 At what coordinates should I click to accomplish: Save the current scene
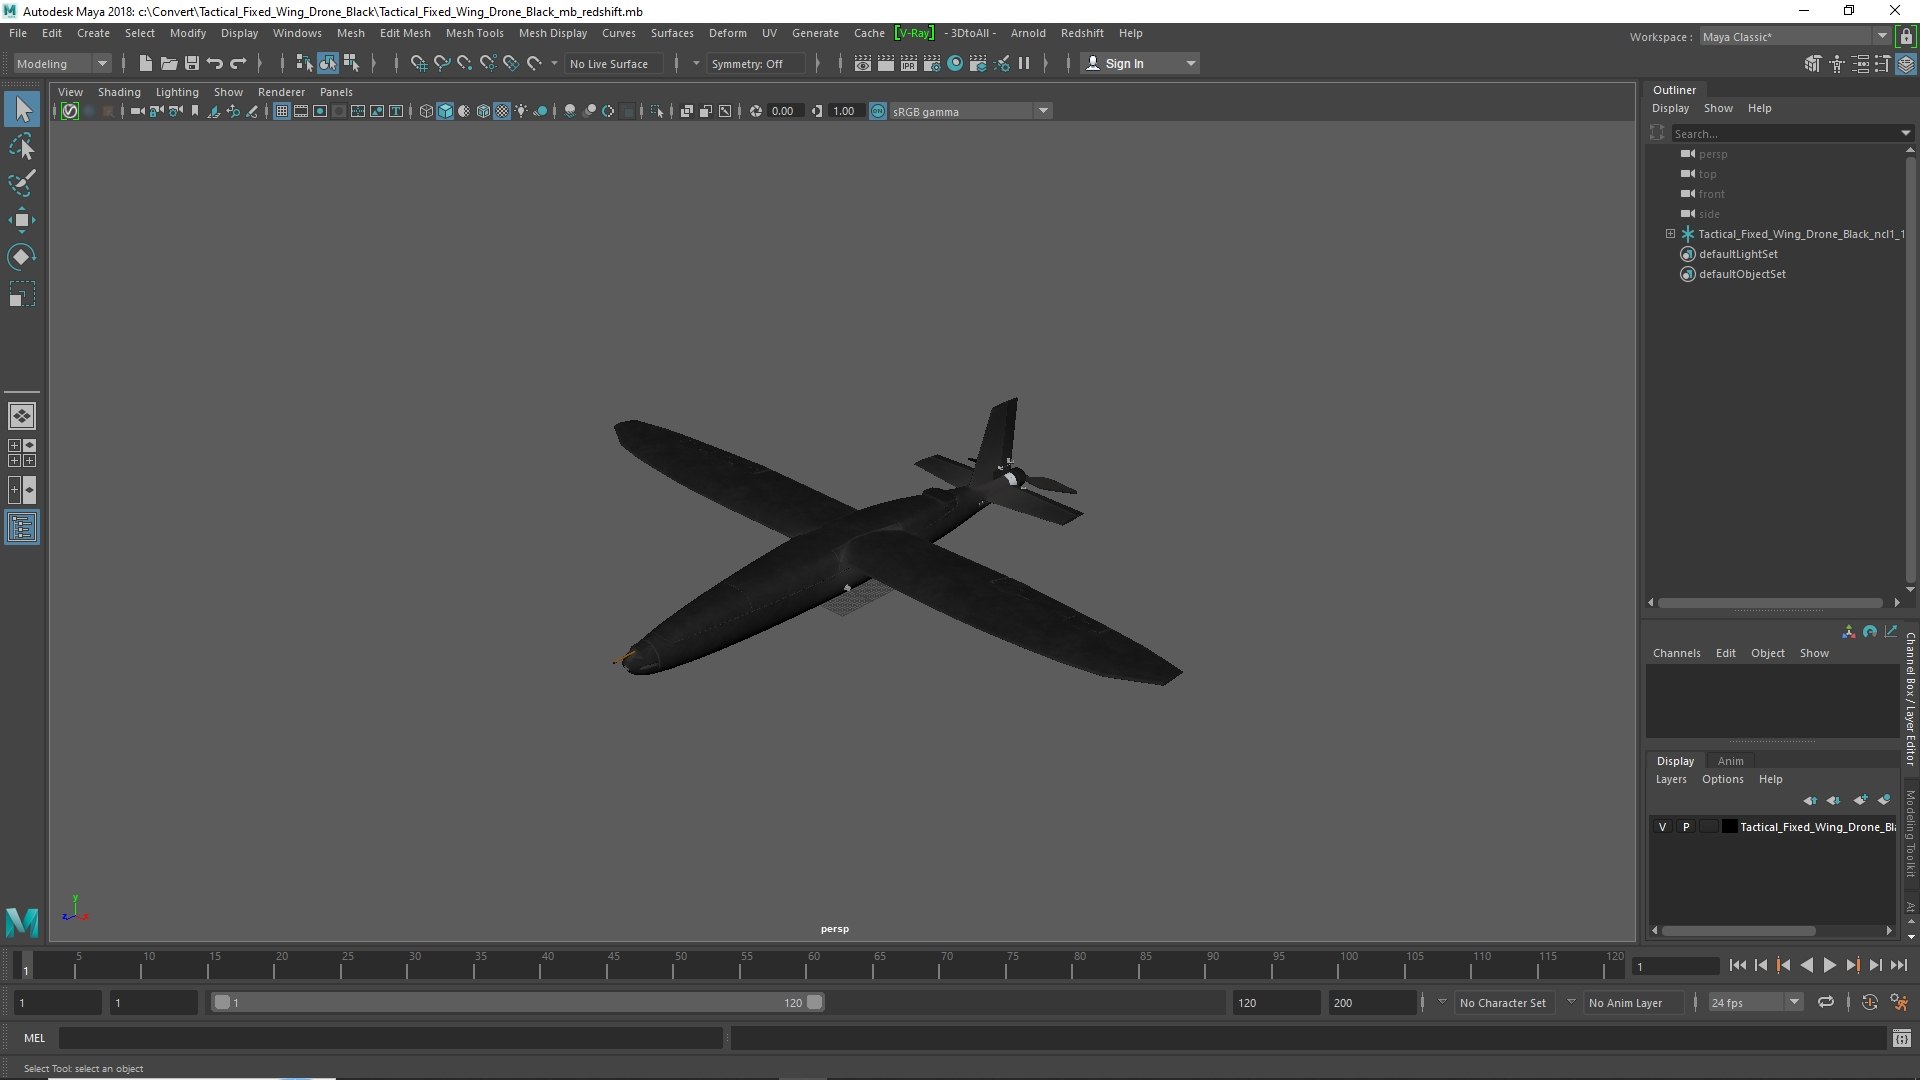click(191, 63)
